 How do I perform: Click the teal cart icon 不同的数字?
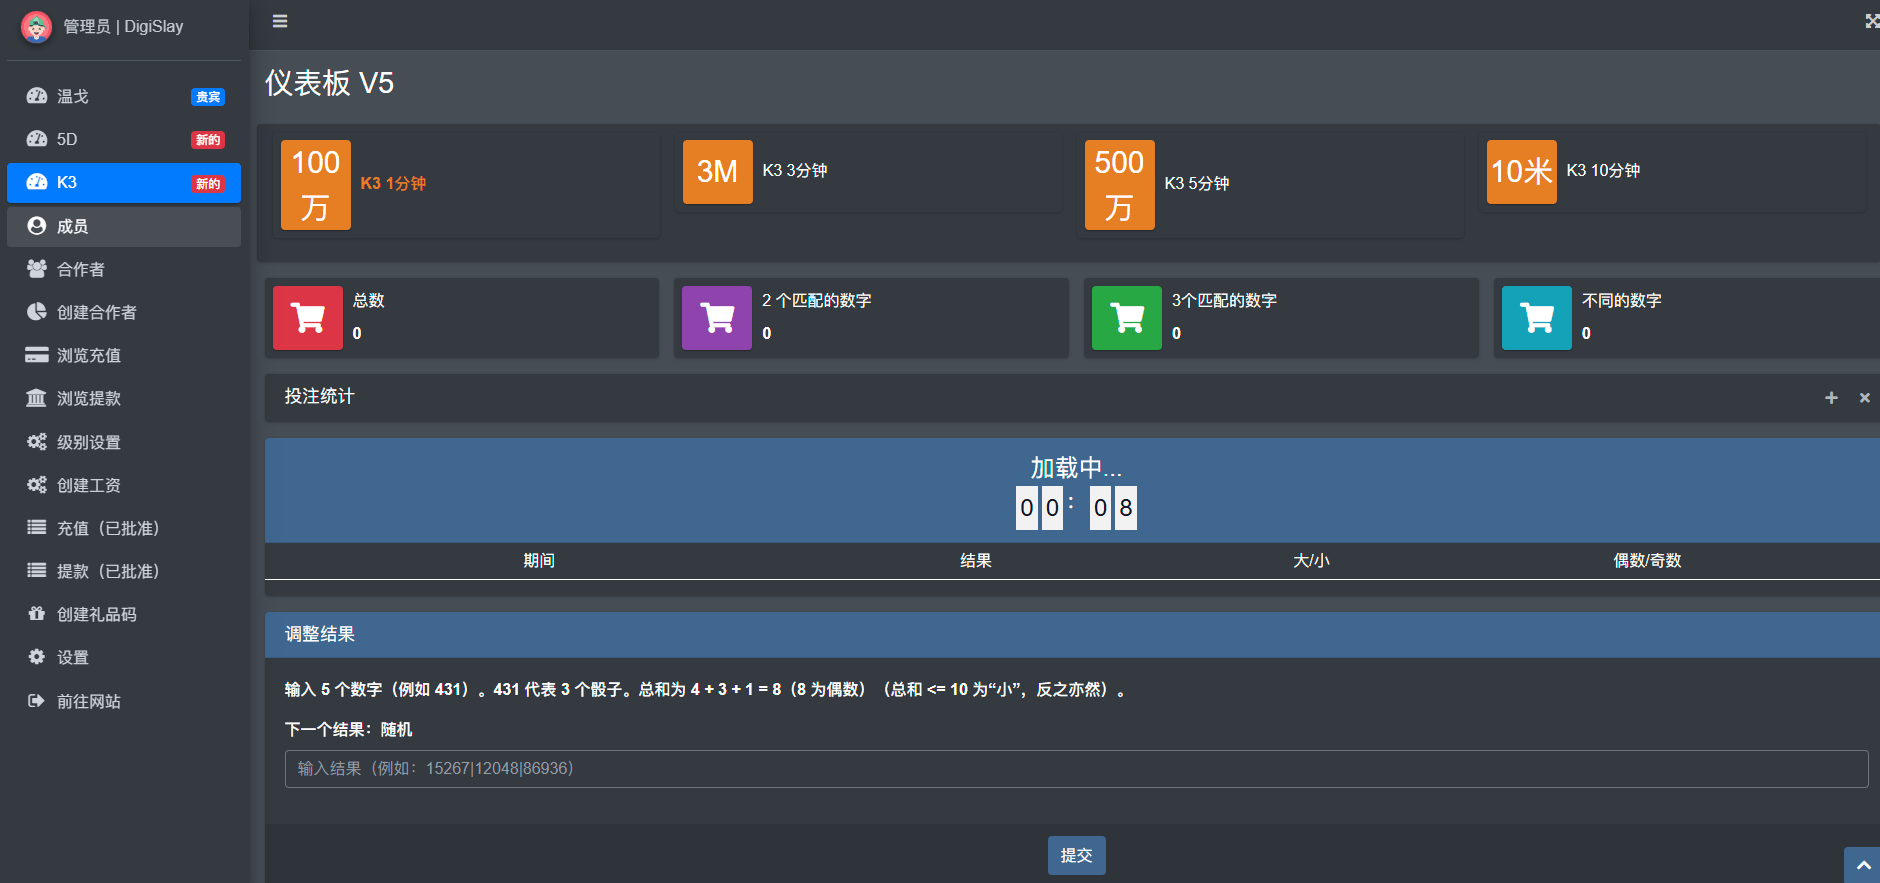pos(1537,318)
